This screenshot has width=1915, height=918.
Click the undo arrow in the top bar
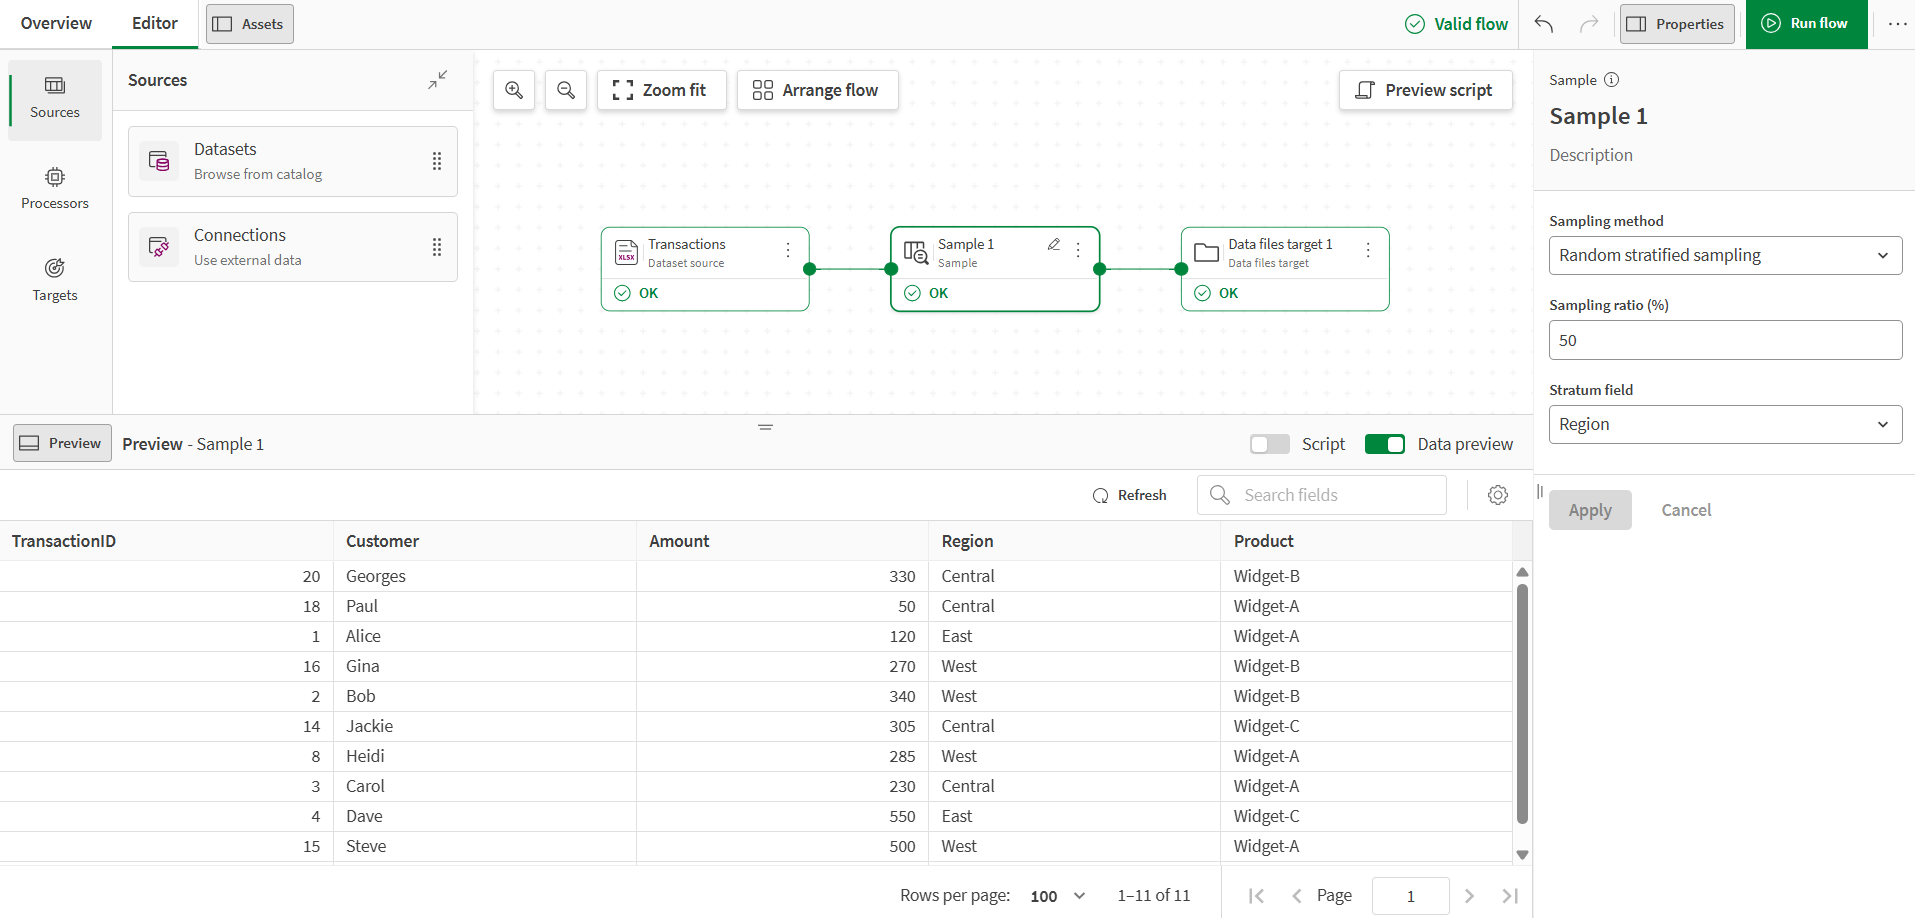(x=1543, y=23)
